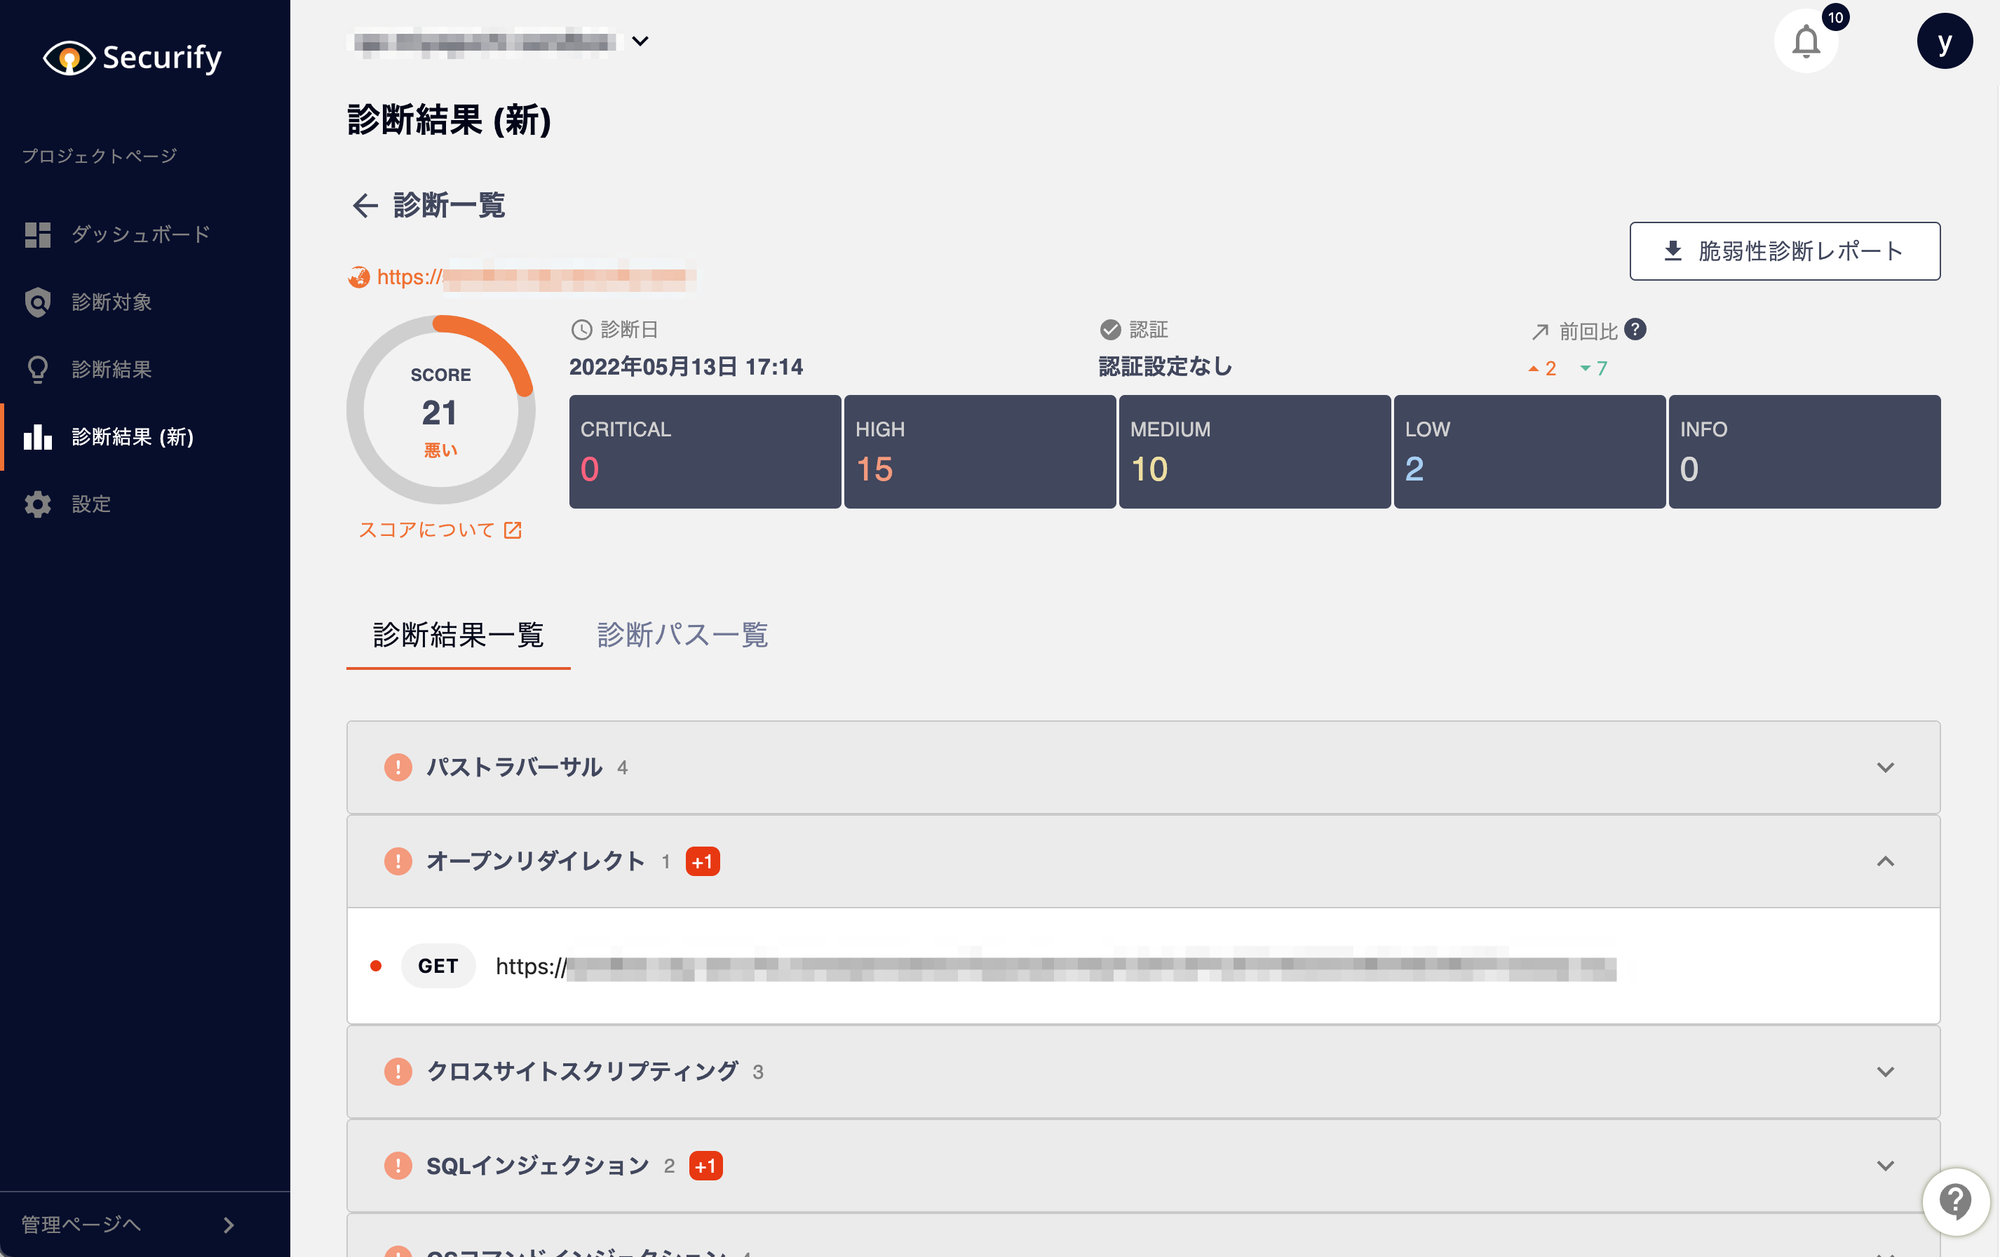Expand the SQLインジェクション findings section
Image resolution: width=2000 pixels, height=1257 pixels.
pyautogui.click(x=1885, y=1165)
